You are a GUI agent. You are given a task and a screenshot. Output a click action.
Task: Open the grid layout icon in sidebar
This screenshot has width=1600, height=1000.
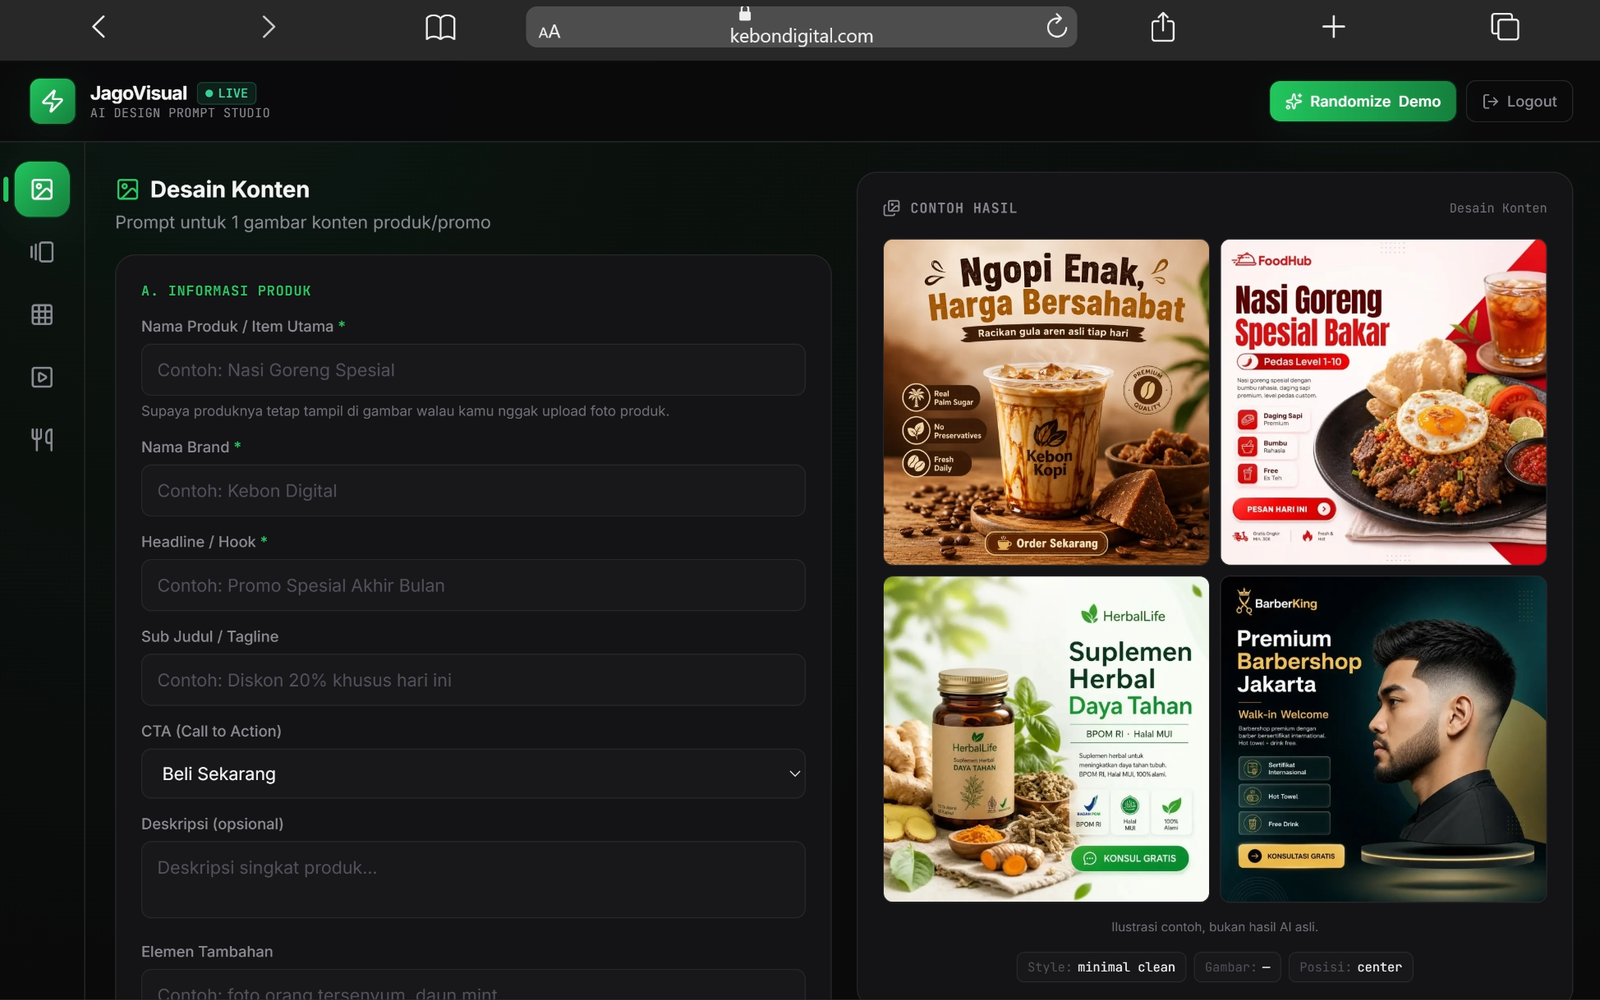tap(42, 315)
